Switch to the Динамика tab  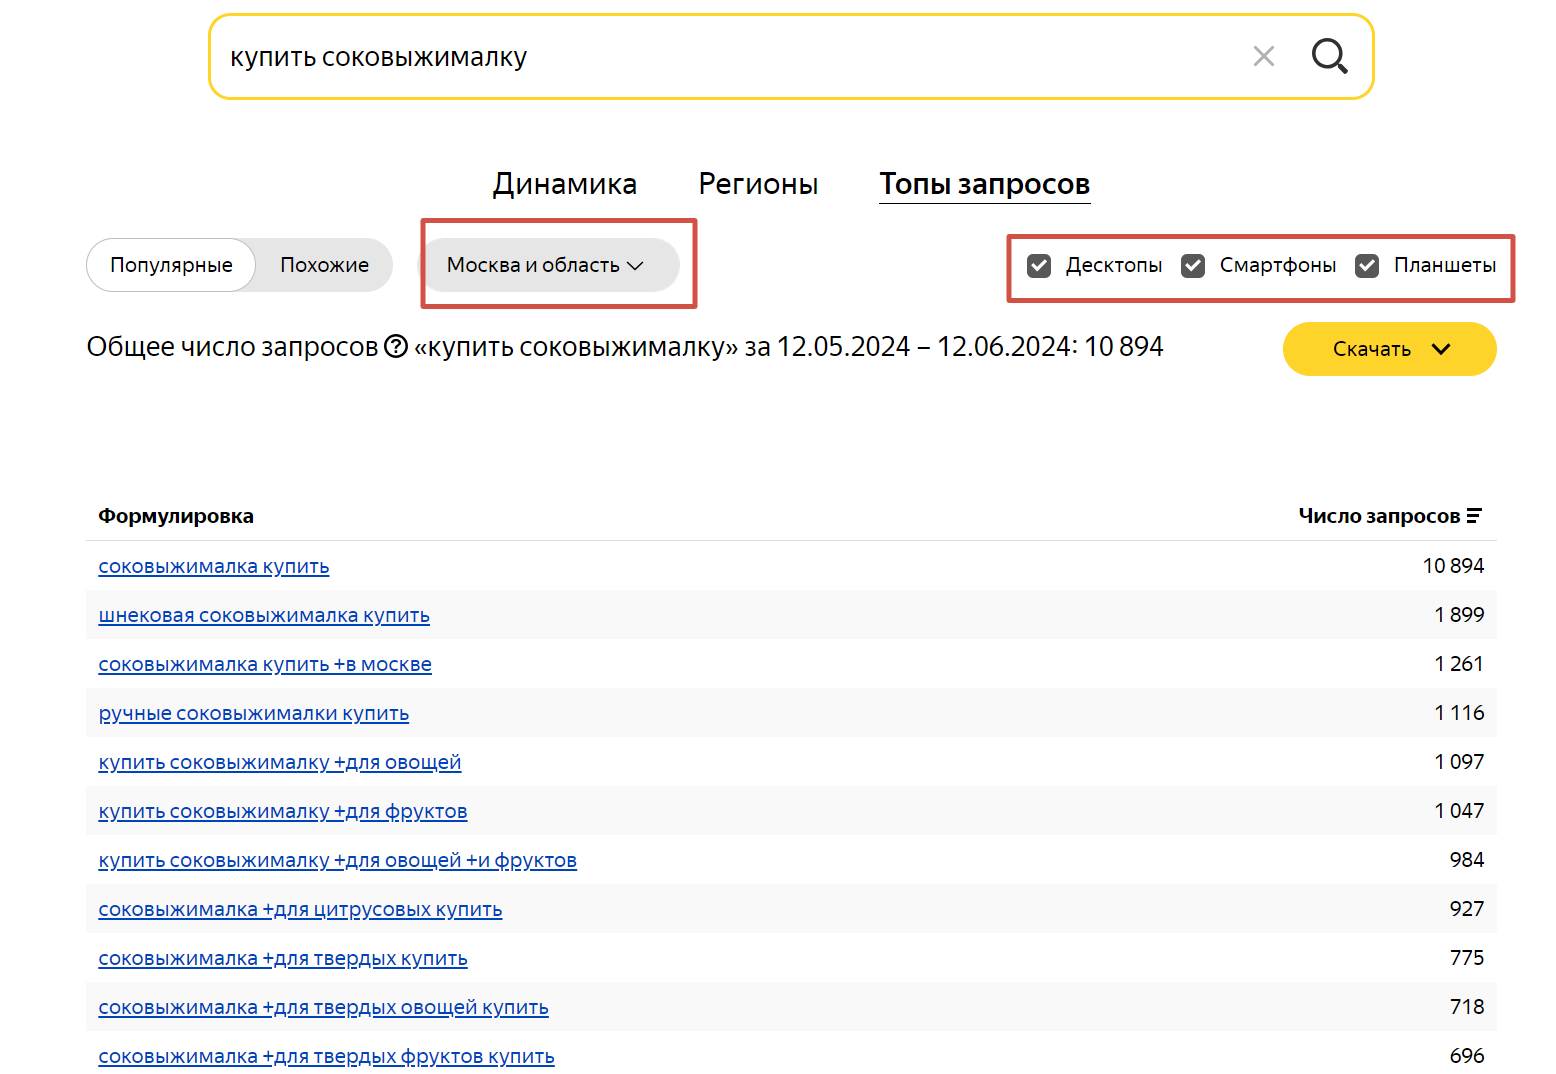[564, 184]
